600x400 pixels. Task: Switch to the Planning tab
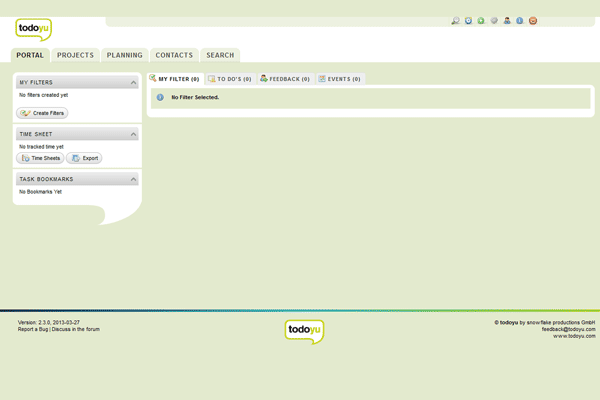pyautogui.click(x=125, y=56)
